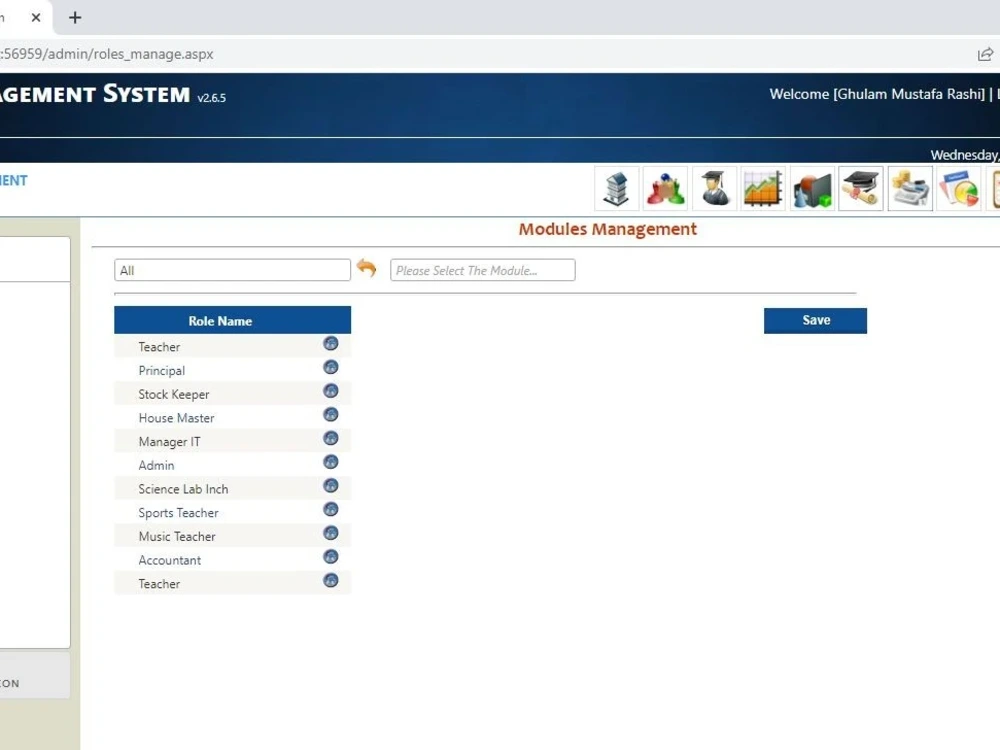Viewport: 1000px width, 750px height.
Task: Click the round icon in Manager IT row
Action: (330, 438)
